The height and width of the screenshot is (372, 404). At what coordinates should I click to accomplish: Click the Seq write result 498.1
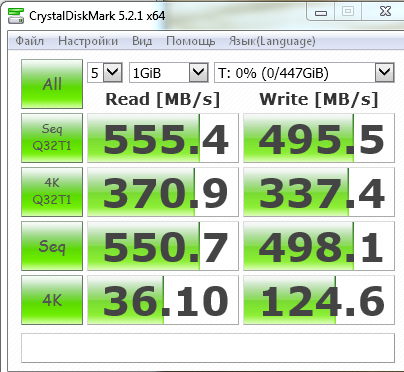click(x=319, y=246)
